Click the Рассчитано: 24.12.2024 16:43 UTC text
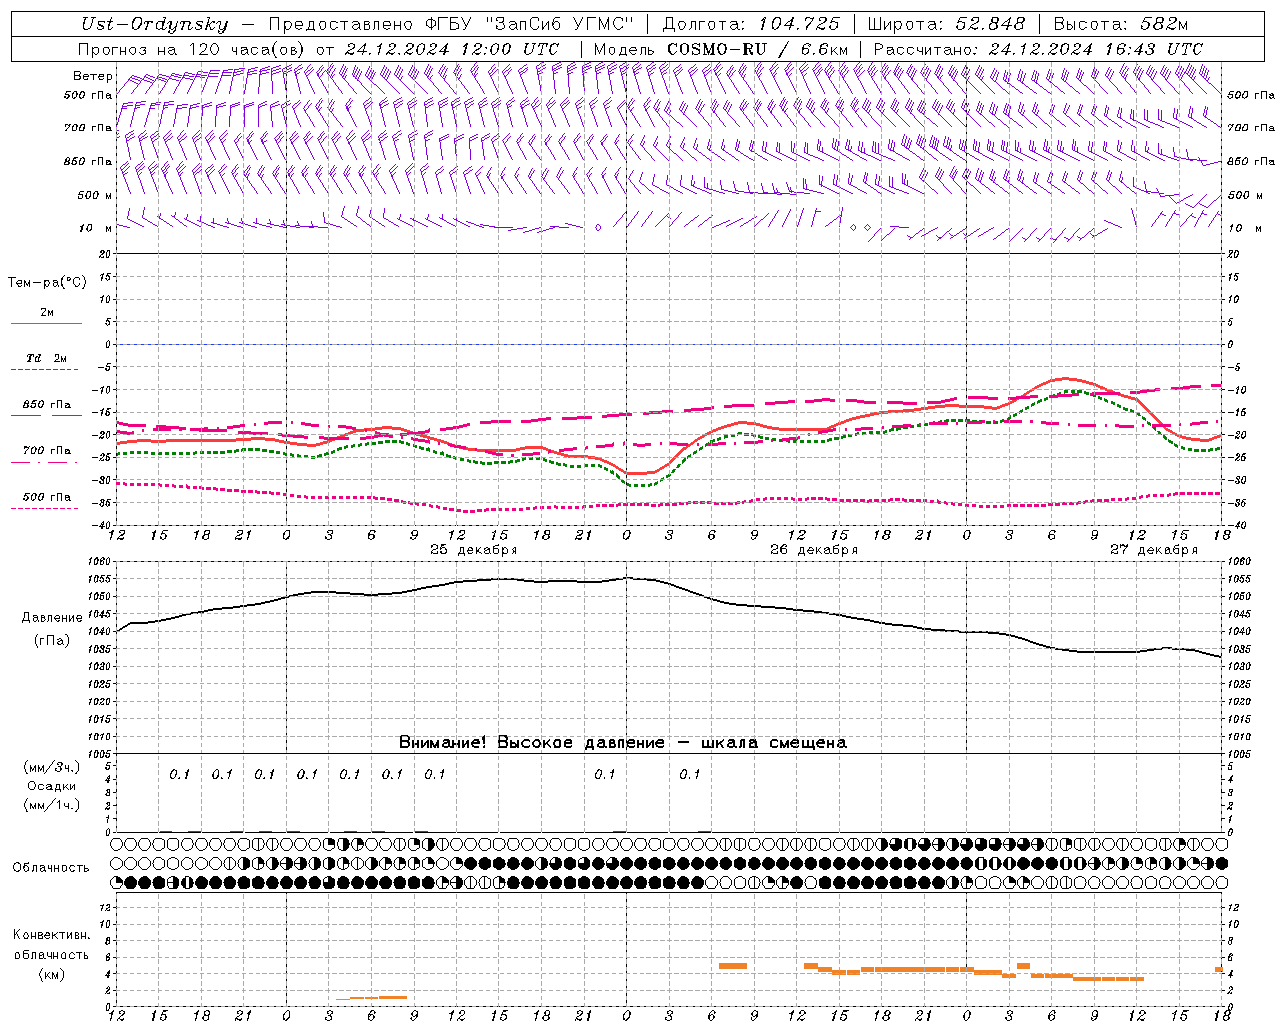The height and width of the screenshot is (1024, 1280). [x=1038, y=49]
